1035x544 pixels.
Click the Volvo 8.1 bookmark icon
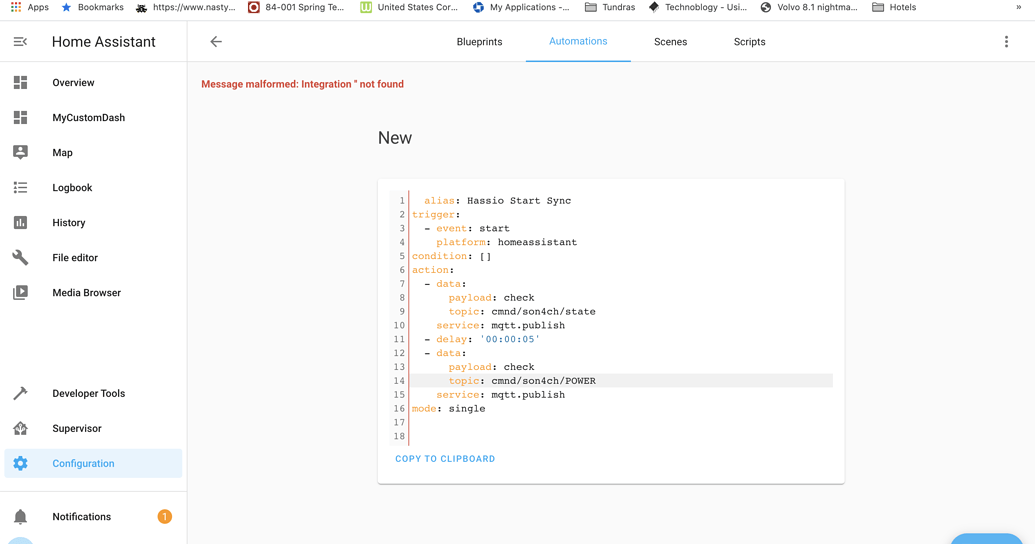pyautogui.click(x=766, y=7)
